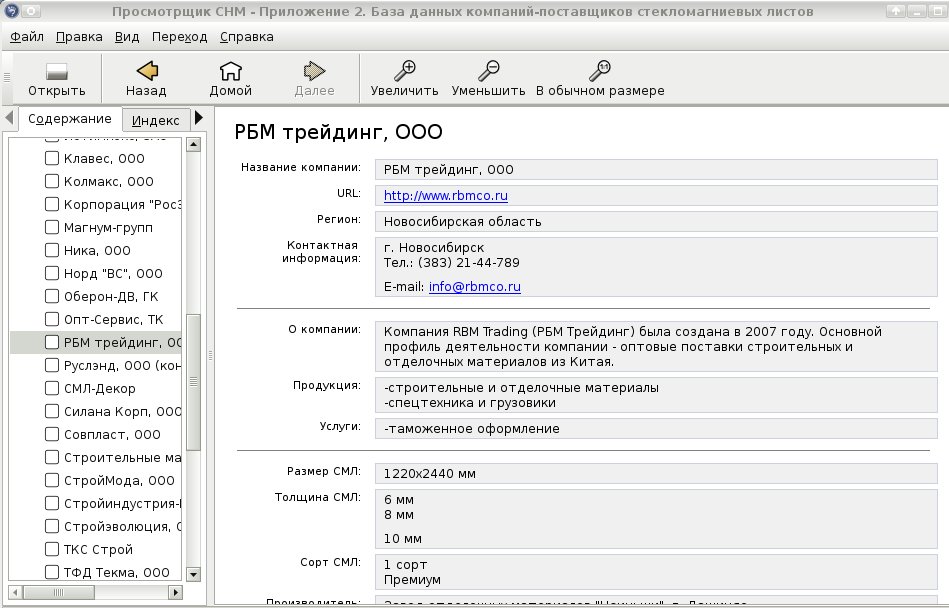This screenshot has height=608, width=949.
Task: Select ТКС Строй entry
Action: (98, 549)
